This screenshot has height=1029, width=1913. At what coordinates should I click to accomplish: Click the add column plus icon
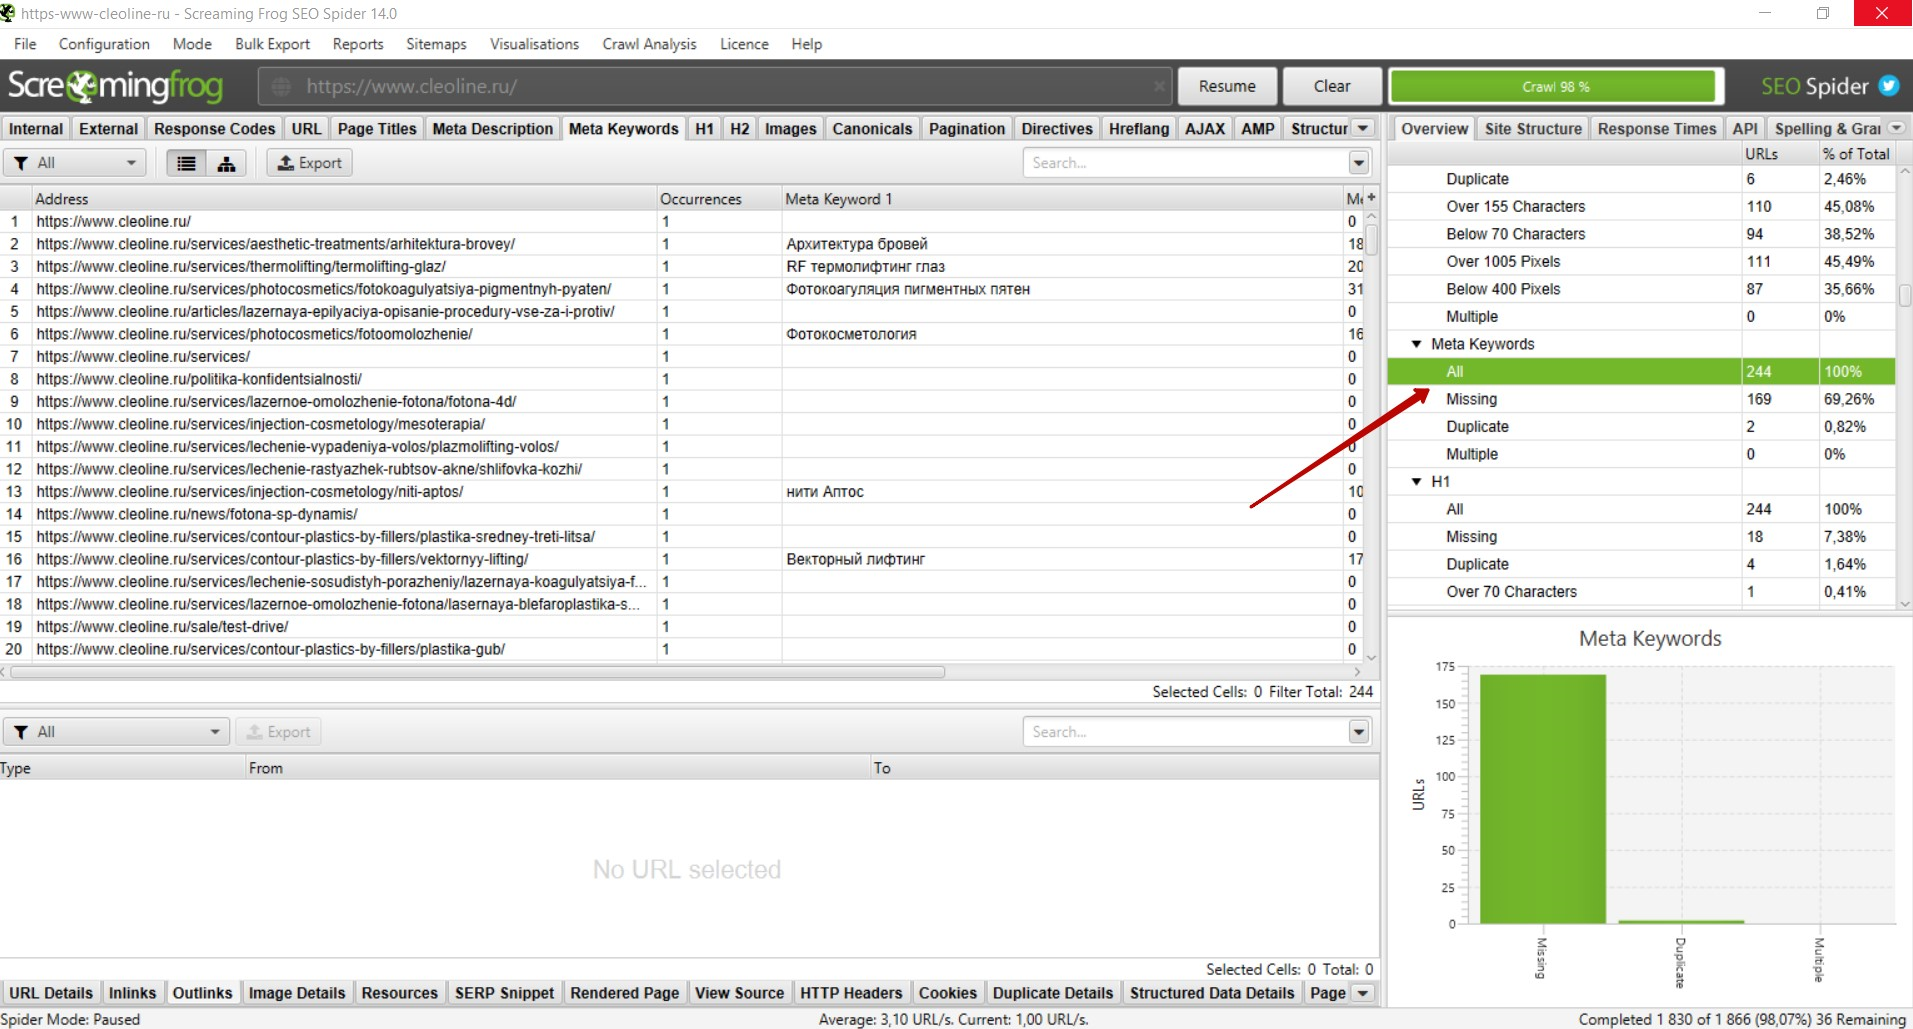[1371, 198]
